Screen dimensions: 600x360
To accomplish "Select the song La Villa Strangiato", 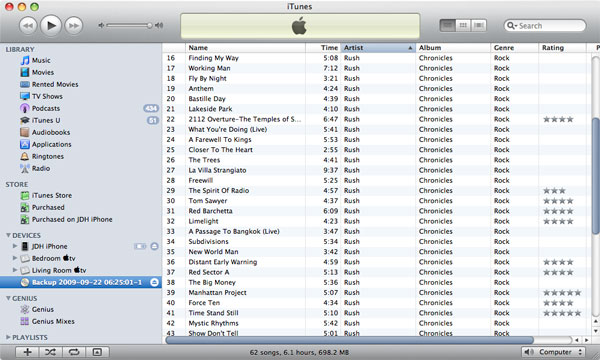I will pos(217,170).
